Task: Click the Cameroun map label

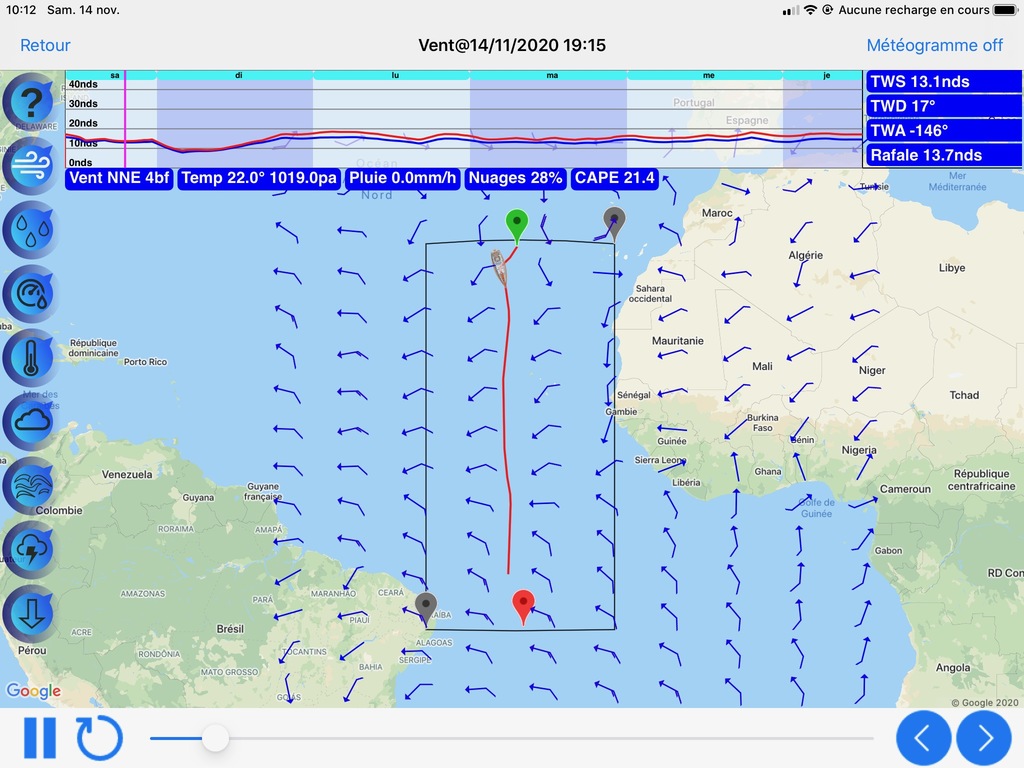Action: [905, 489]
